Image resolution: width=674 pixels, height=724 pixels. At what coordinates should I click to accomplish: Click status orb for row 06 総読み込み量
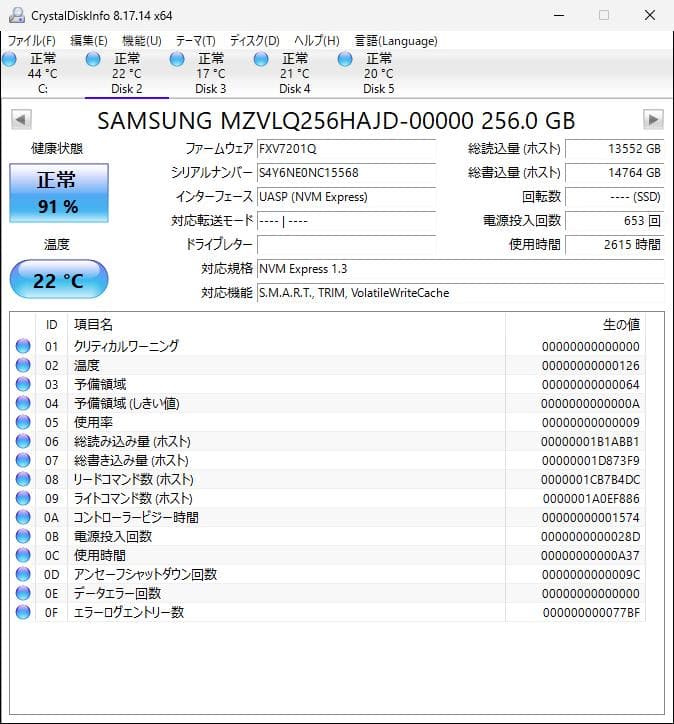pyautogui.click(x=23, y=441)
